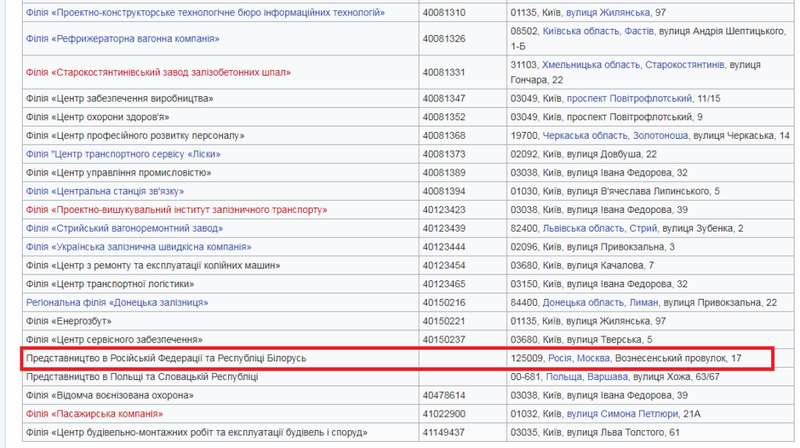Image resolution: width=800 pixels, height=448 pixels.
Task: Follow Москва link
Action: pos(593,358)
